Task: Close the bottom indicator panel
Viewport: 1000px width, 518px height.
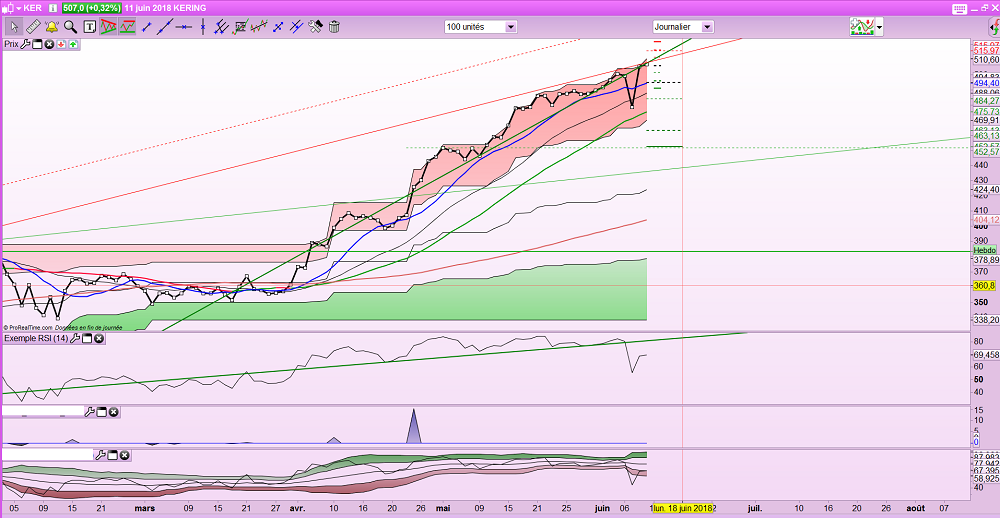Action: [x=124, y=455]
